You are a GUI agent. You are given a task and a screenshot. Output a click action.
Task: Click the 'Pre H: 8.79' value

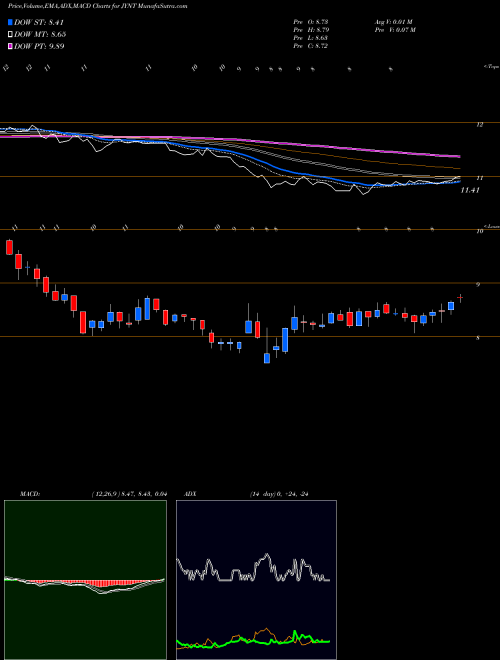click(x=311, y=30)
